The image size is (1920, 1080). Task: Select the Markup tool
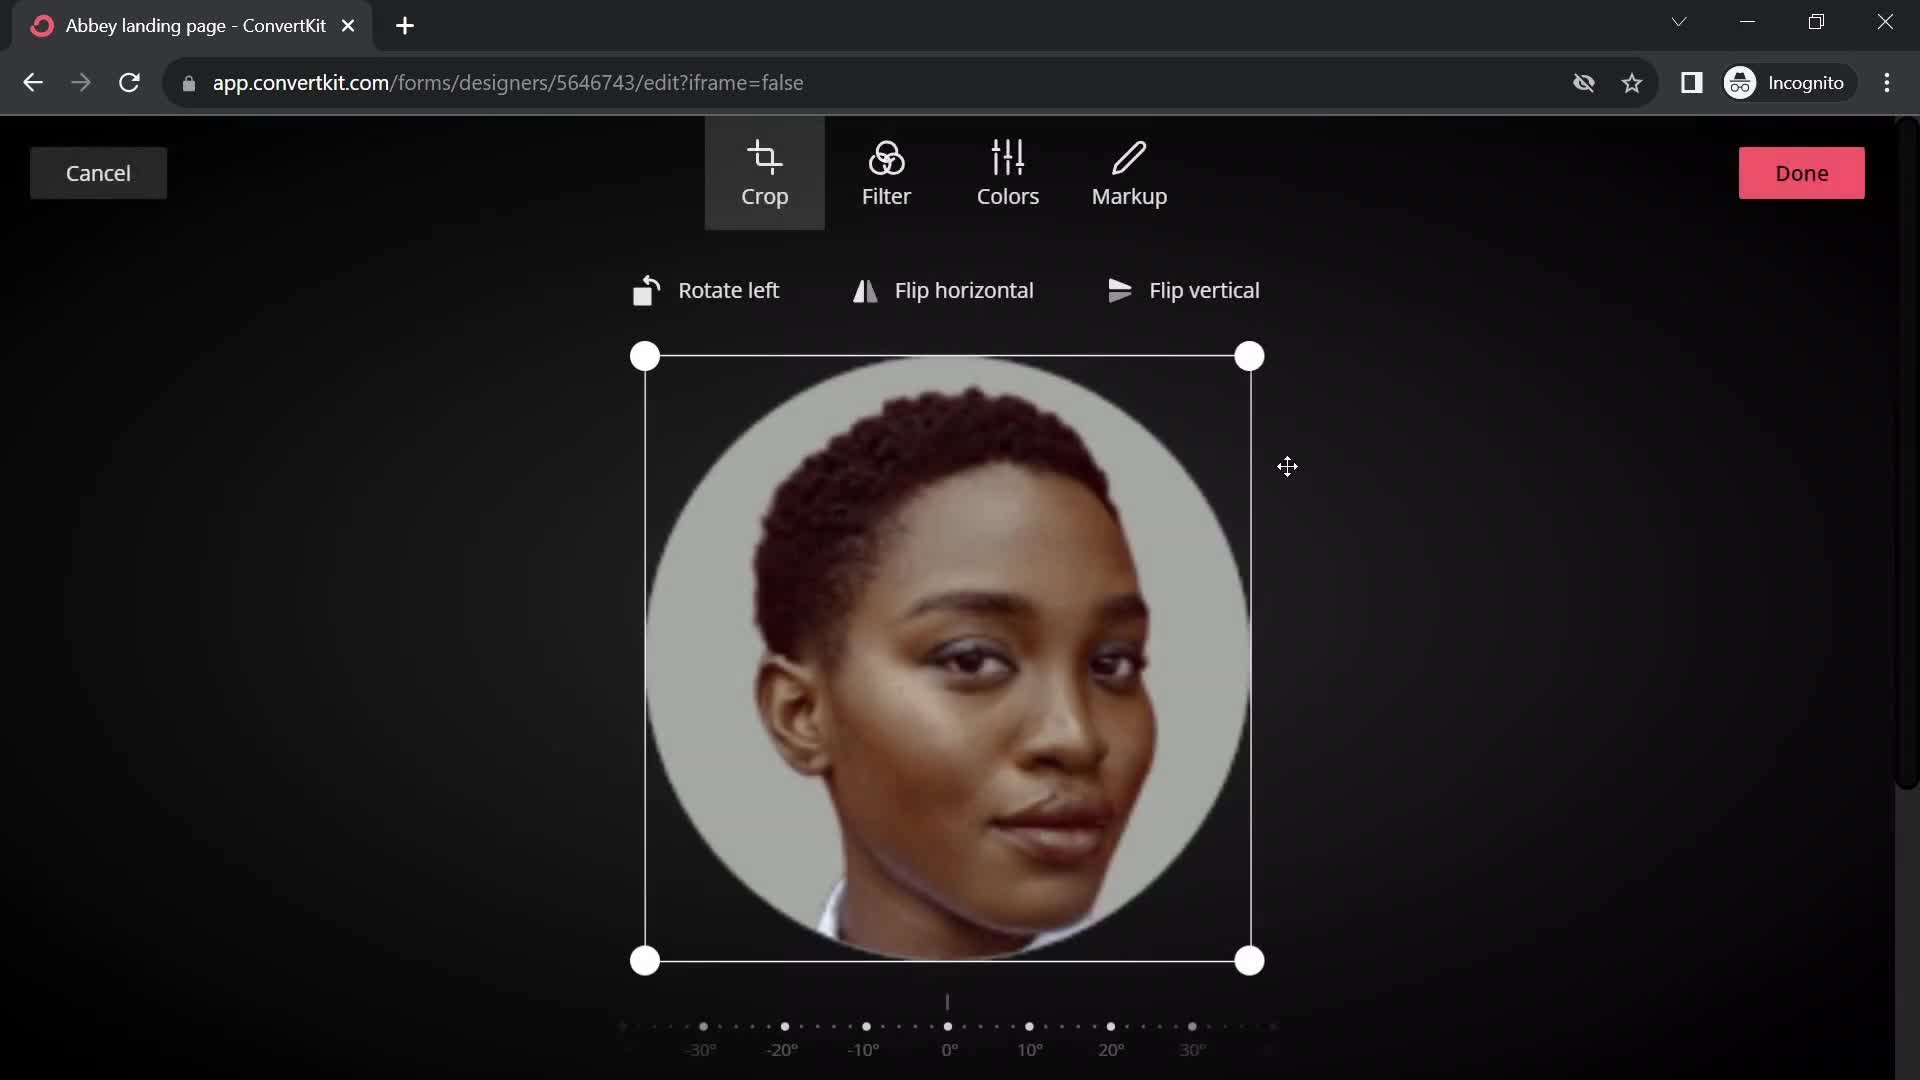[1129, 171]
